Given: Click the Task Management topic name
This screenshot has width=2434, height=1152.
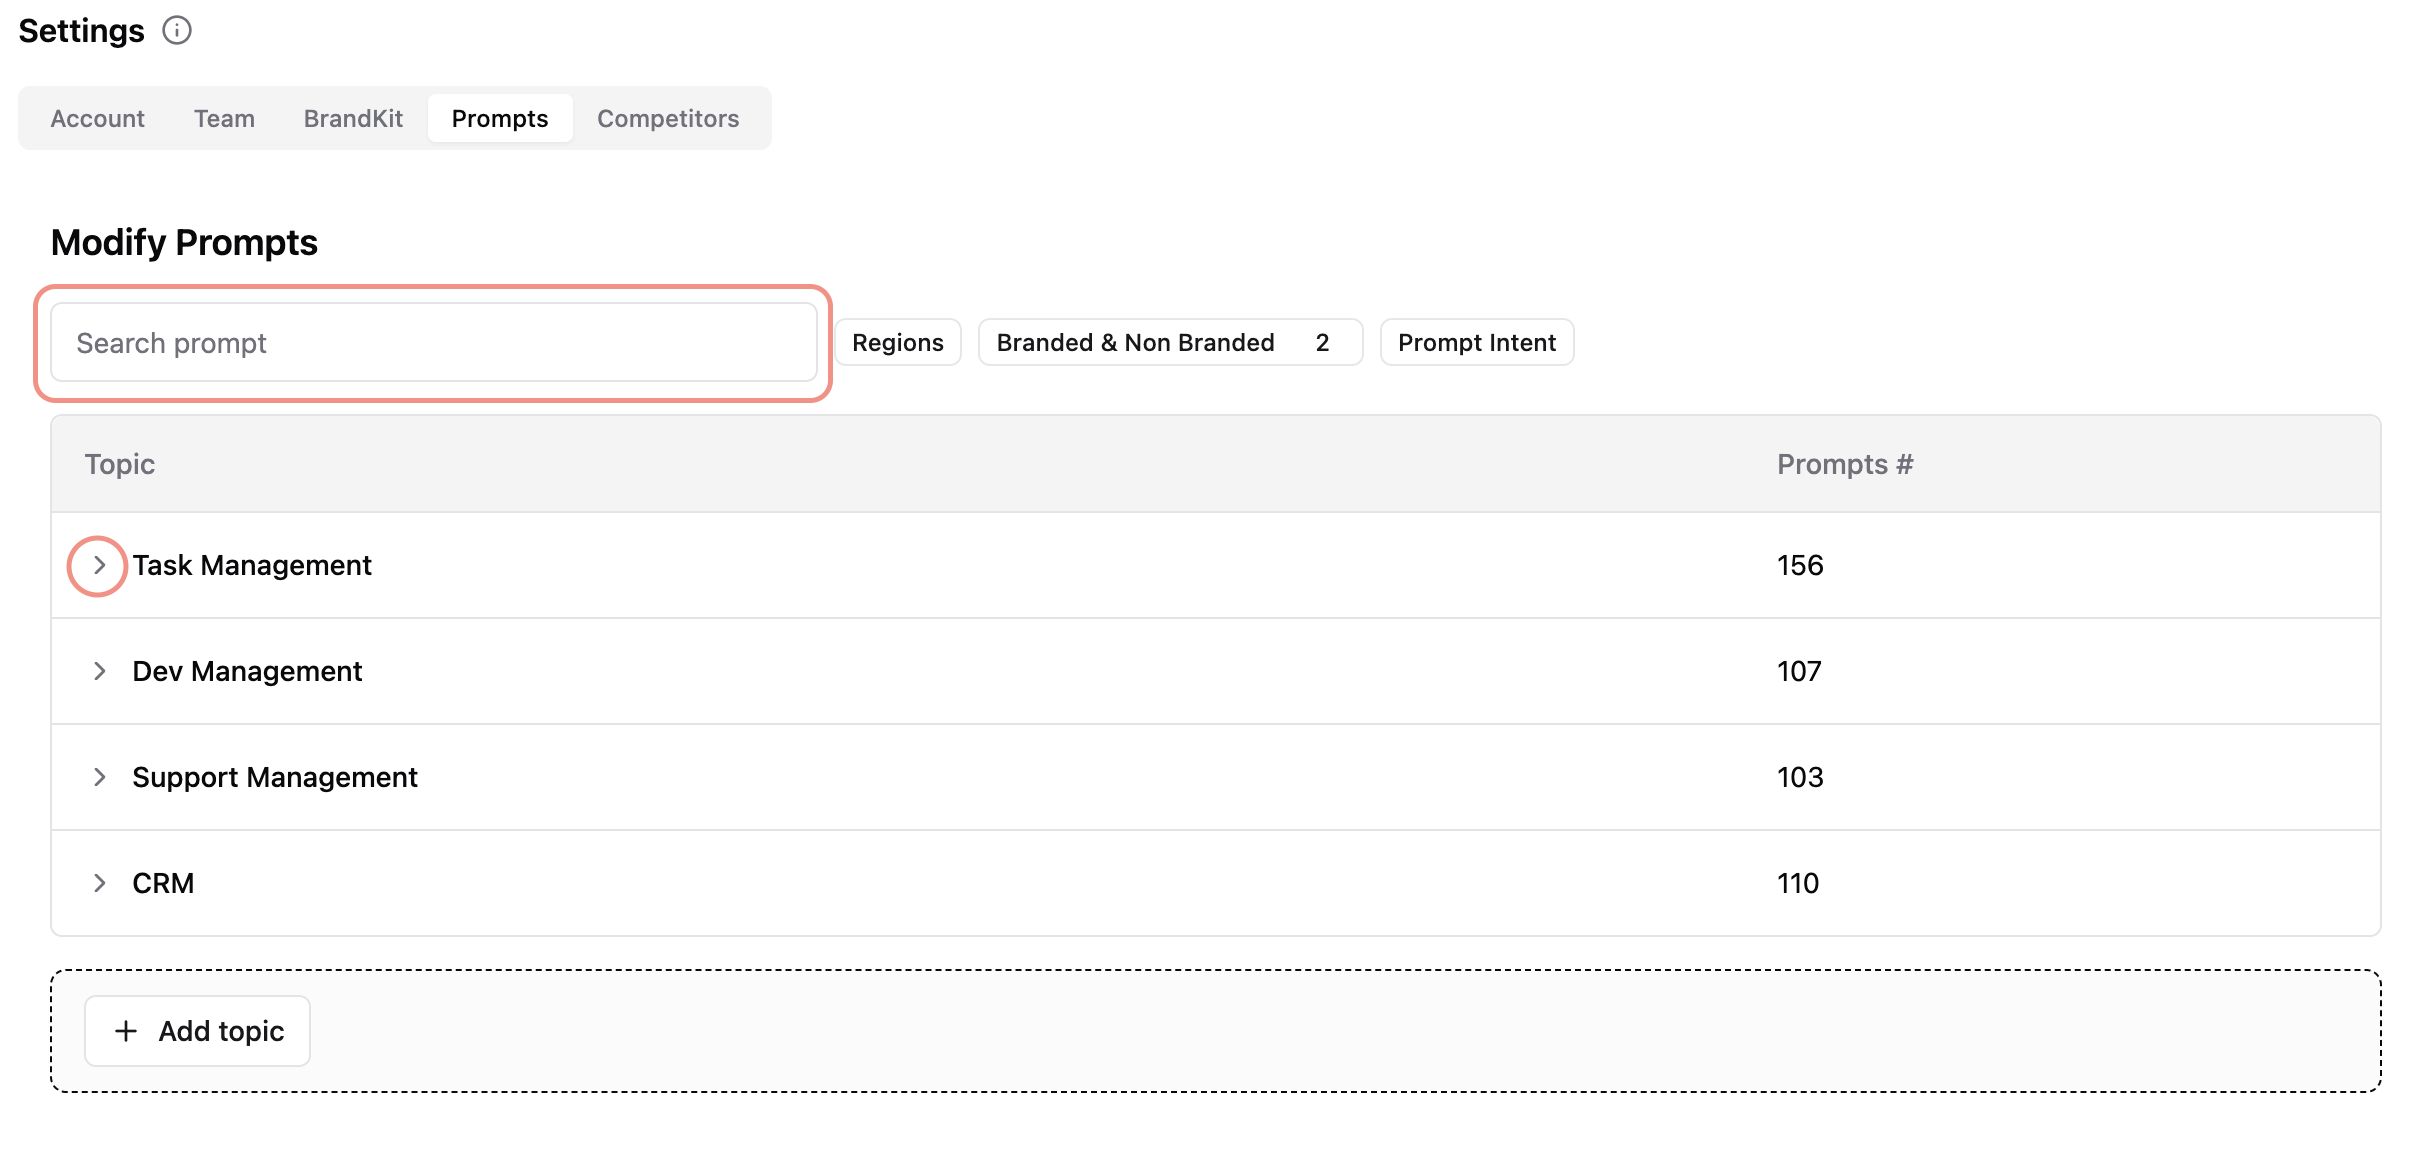Looking at the screenshot, I should click(252, 566).
